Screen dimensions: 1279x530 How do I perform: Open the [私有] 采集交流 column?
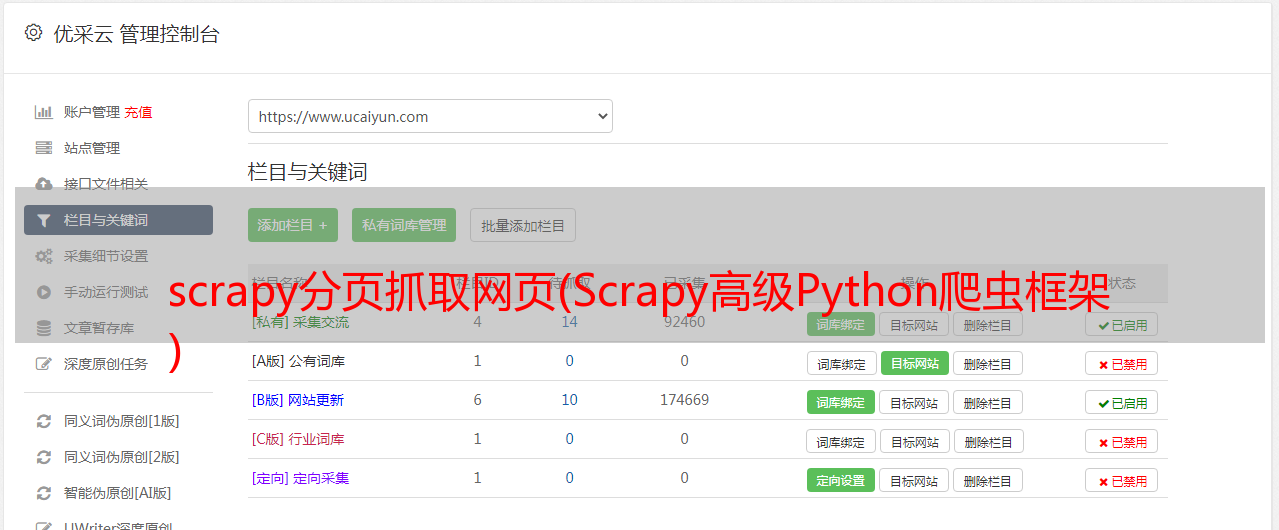300,322
